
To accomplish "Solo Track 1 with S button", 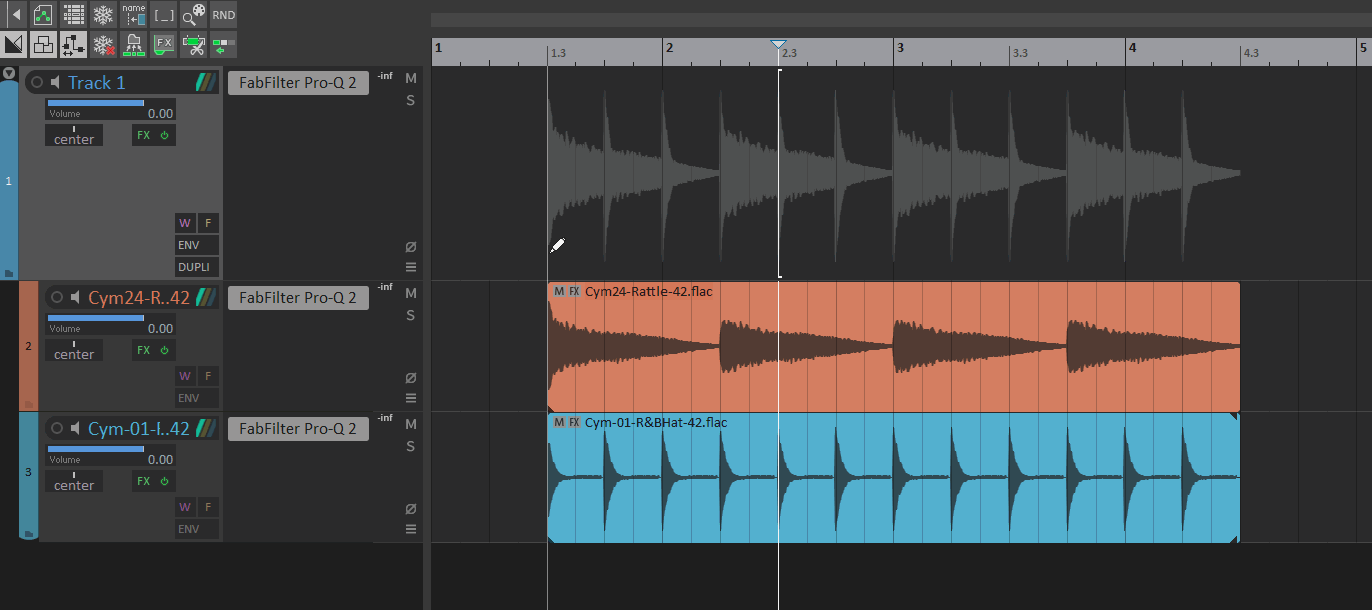I will coord(411,100).
